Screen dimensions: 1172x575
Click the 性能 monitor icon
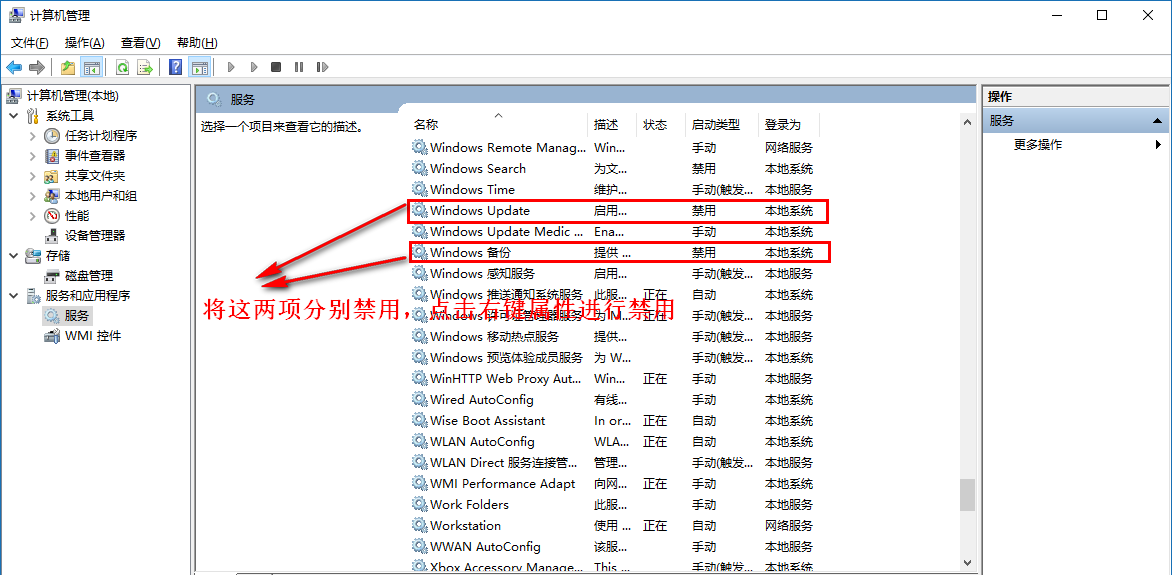52,216
